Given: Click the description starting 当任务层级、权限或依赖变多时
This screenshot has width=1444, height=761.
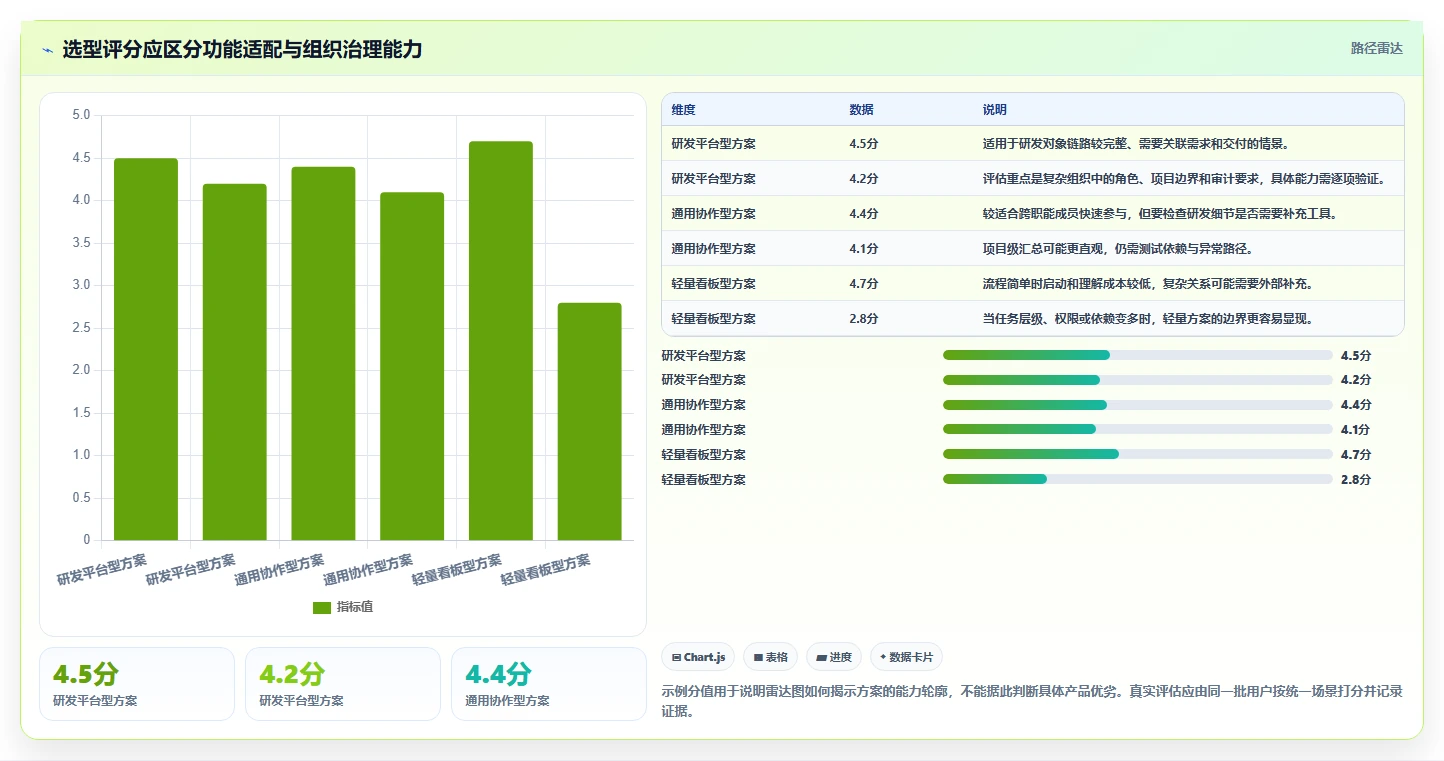Looking at the screenshot, I should [1147, 319].
